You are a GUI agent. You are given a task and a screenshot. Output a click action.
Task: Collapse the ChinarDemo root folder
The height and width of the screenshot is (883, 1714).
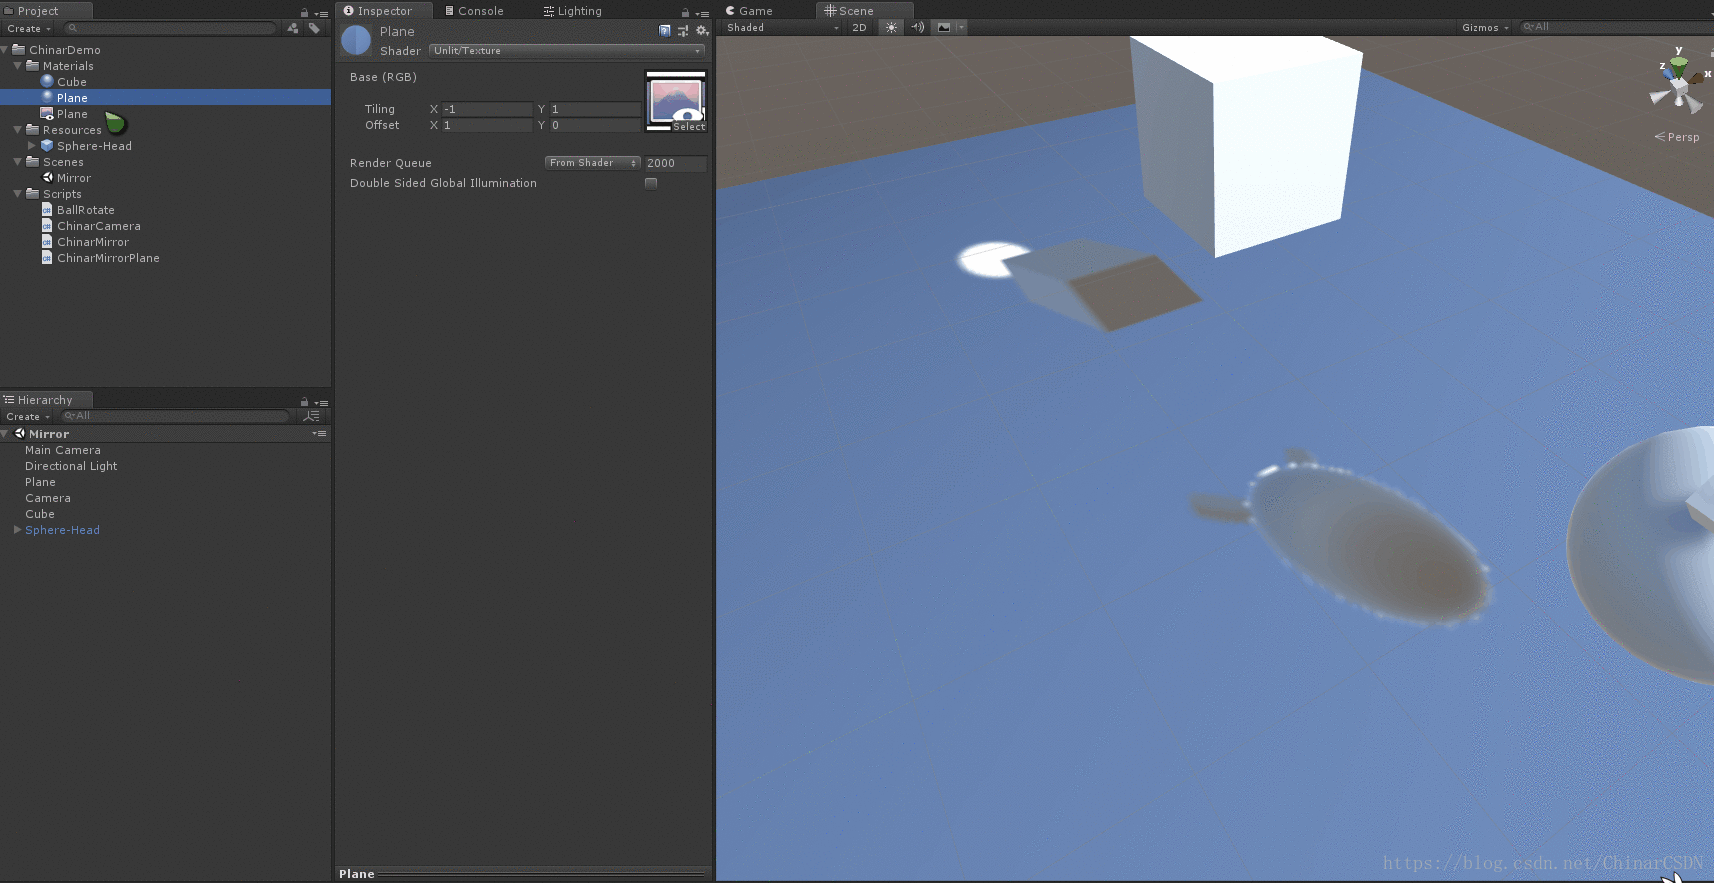(5, 49)
